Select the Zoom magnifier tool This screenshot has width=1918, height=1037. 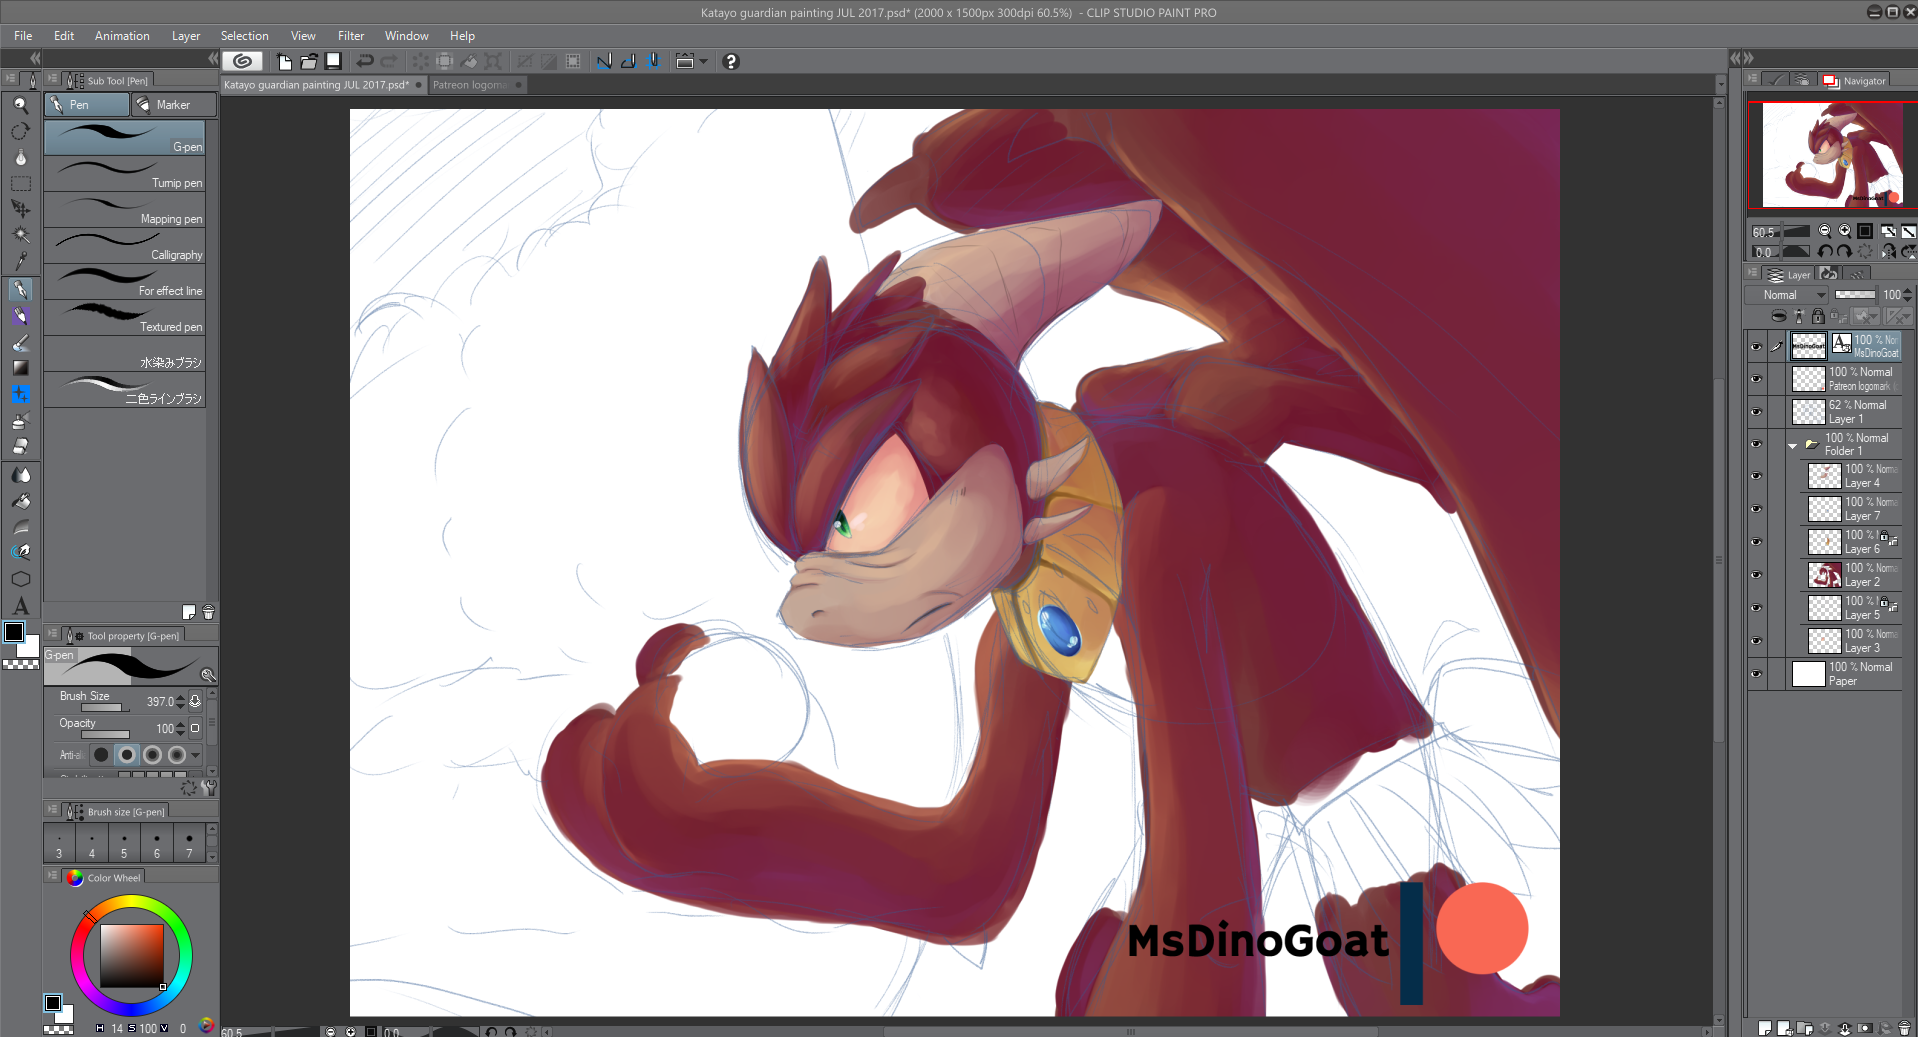tap(20, 105)
